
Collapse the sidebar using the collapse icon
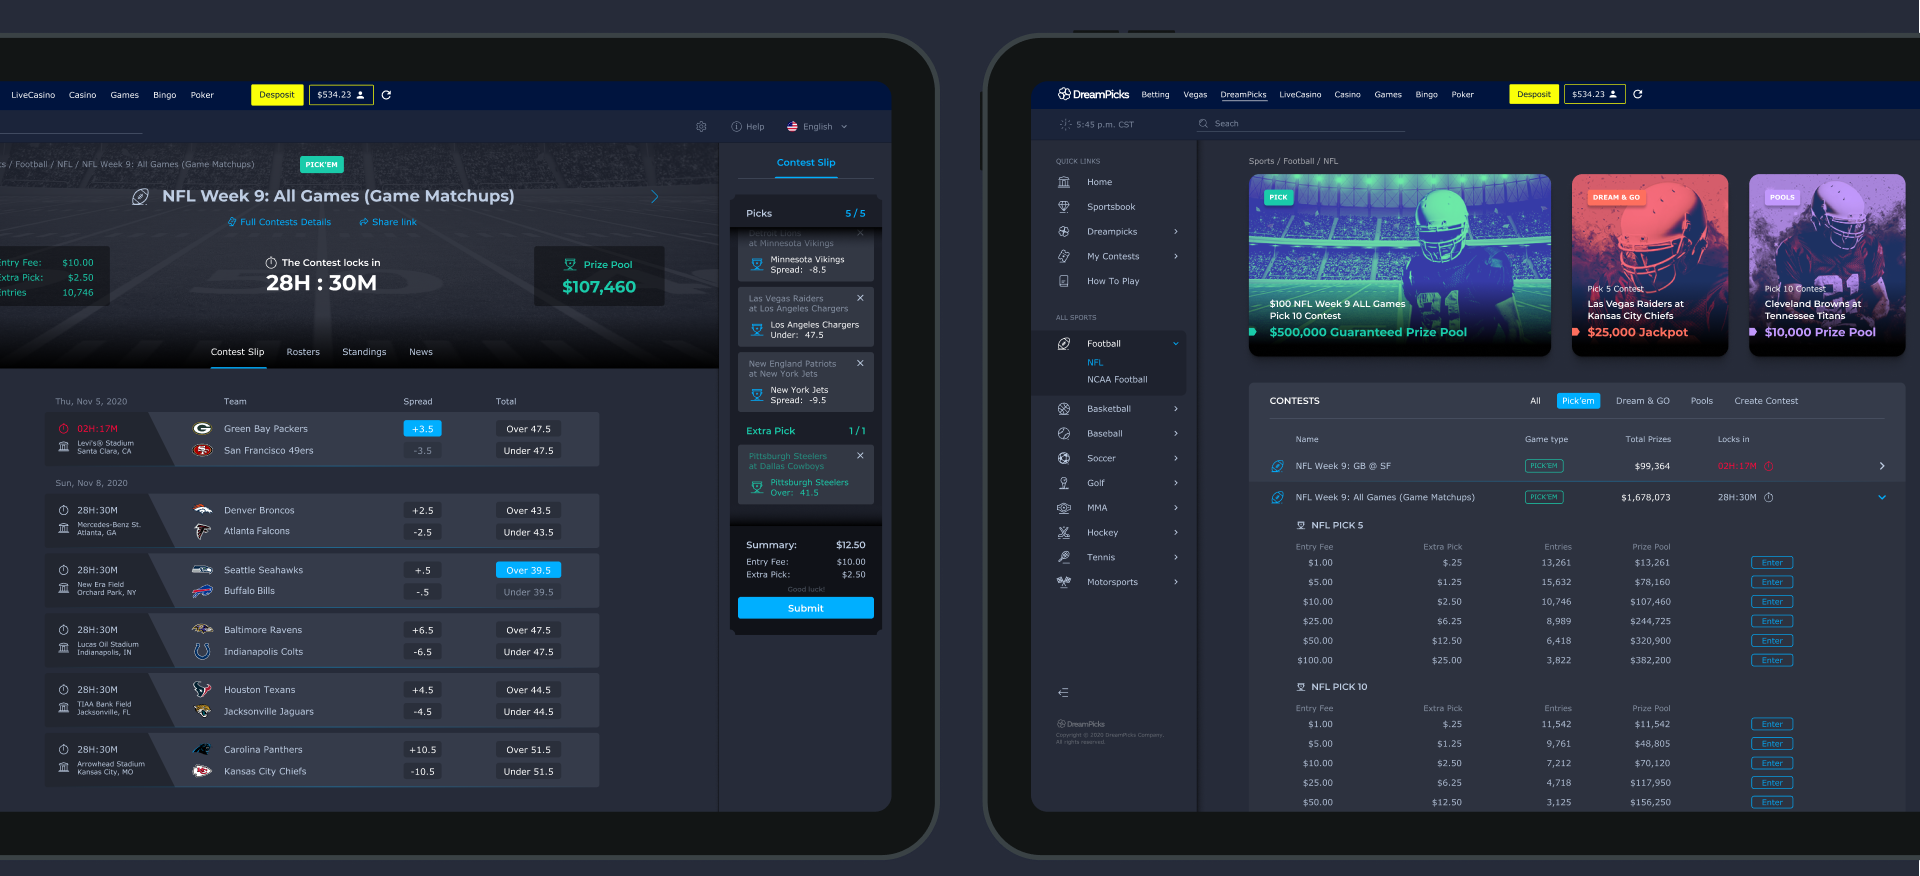click(x=1063, y=692)
